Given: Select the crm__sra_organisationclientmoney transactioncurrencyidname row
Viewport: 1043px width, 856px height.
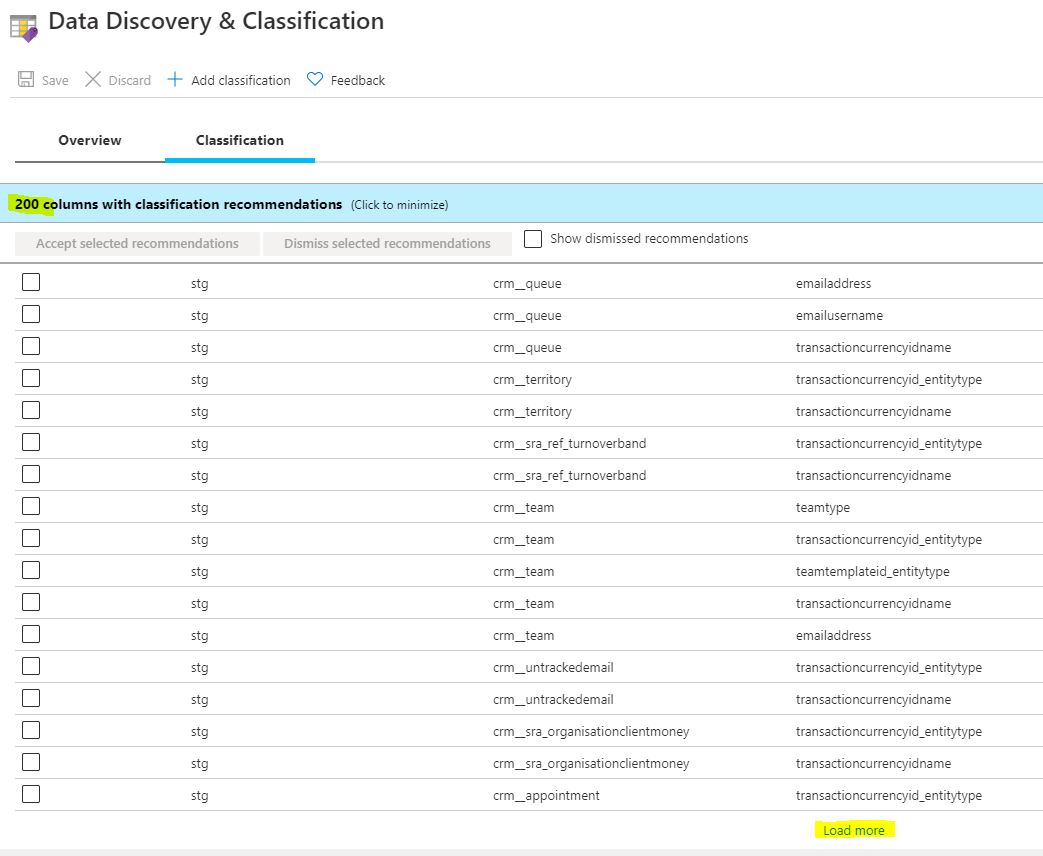Looking at the screenshot, I should (x=30, y=762).
